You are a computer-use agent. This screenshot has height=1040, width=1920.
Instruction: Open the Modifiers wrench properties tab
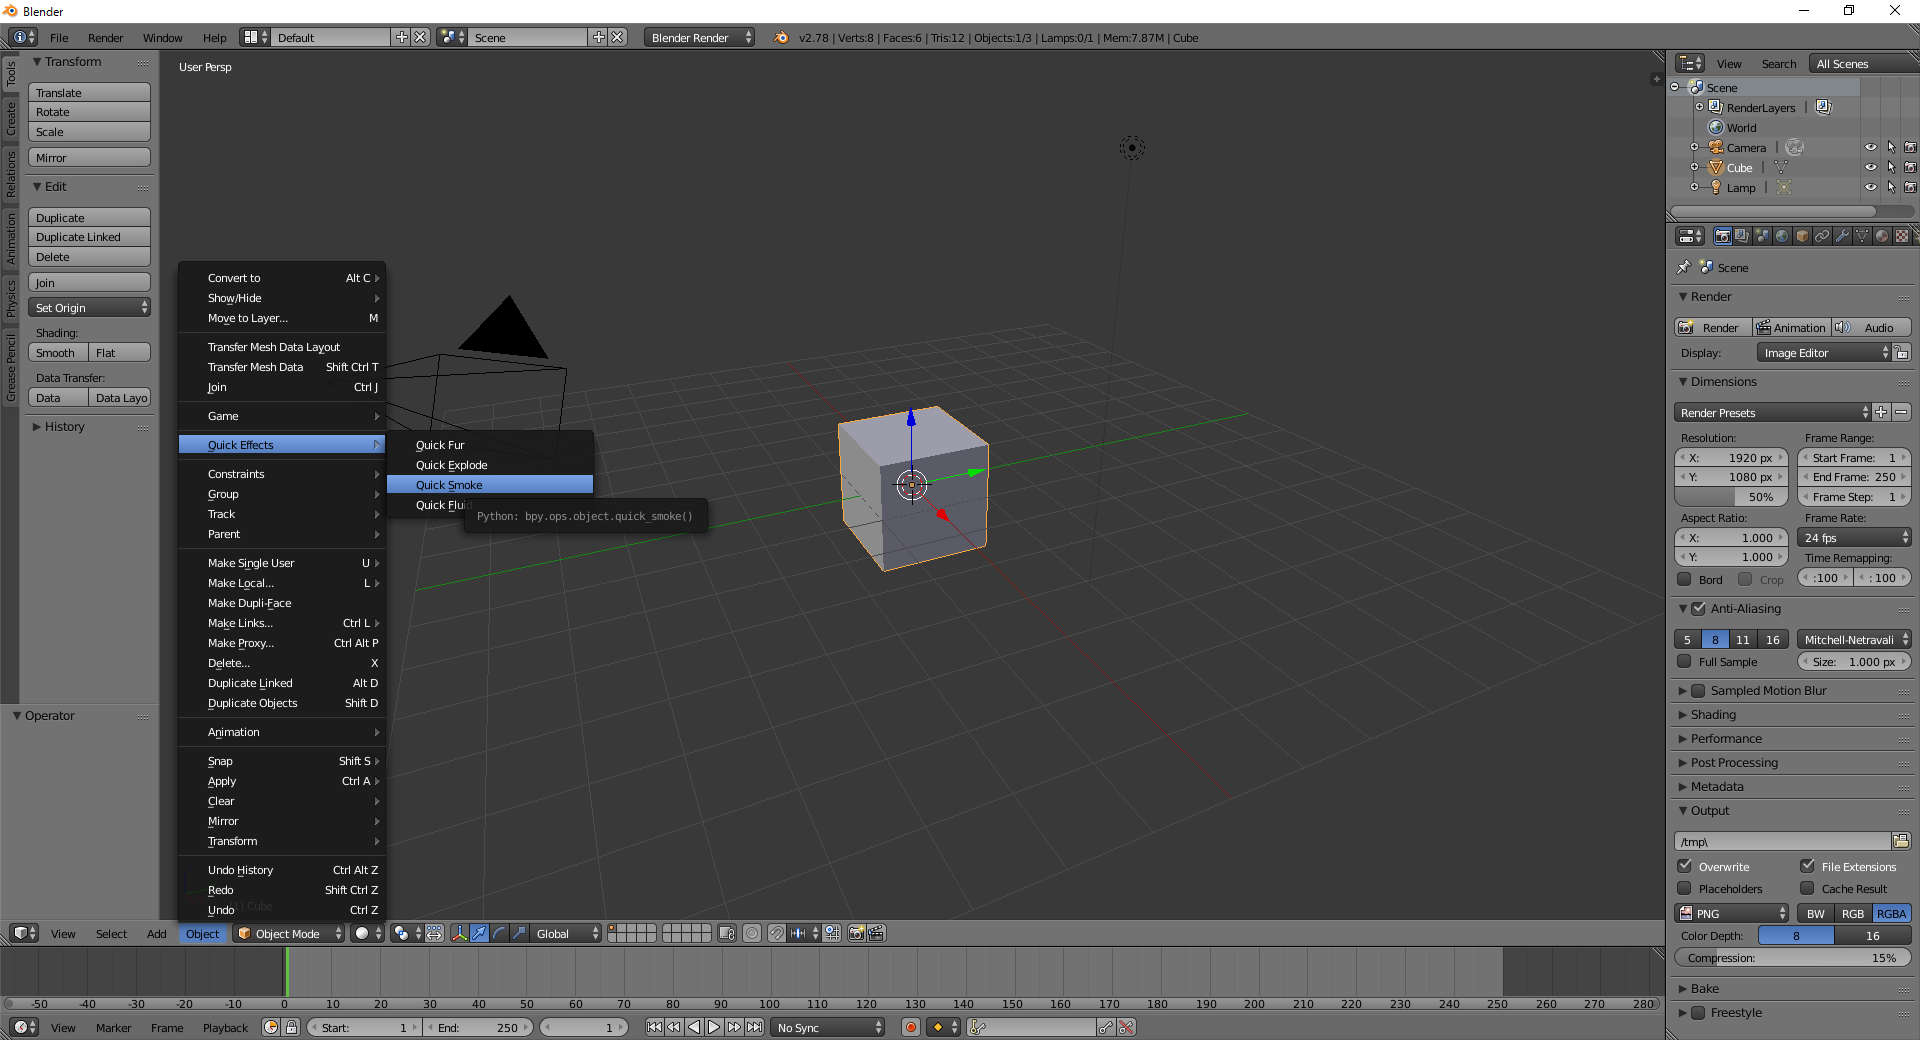pyautogui.click(x=1842, y=236)
